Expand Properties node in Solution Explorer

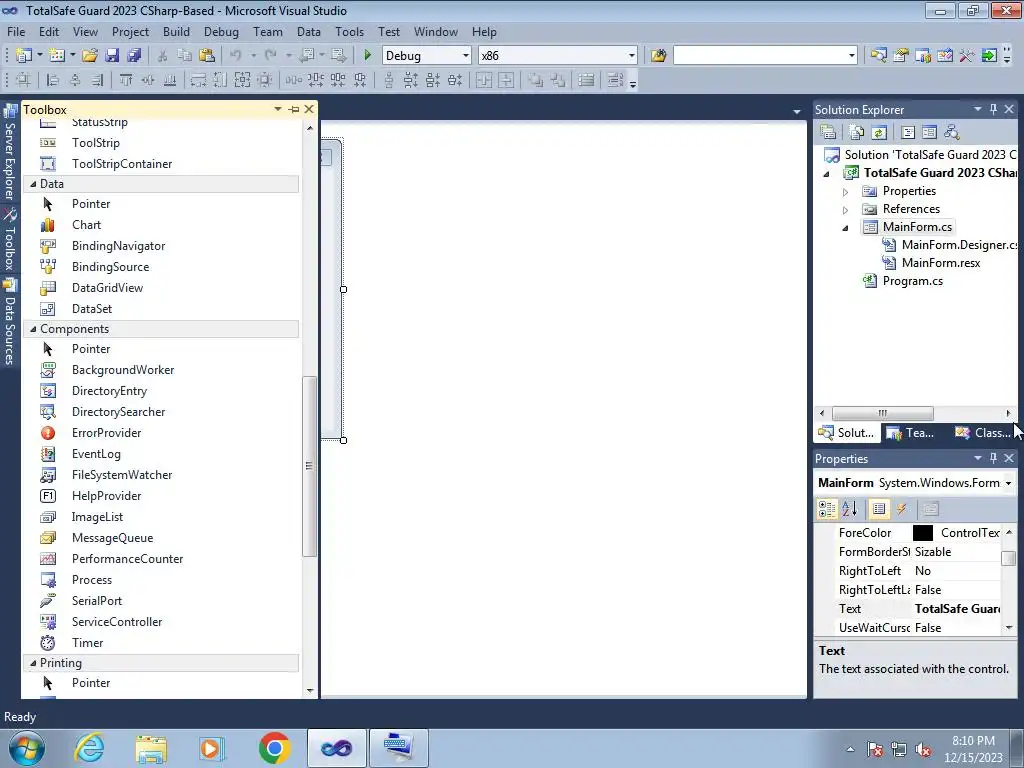(845, 191)
